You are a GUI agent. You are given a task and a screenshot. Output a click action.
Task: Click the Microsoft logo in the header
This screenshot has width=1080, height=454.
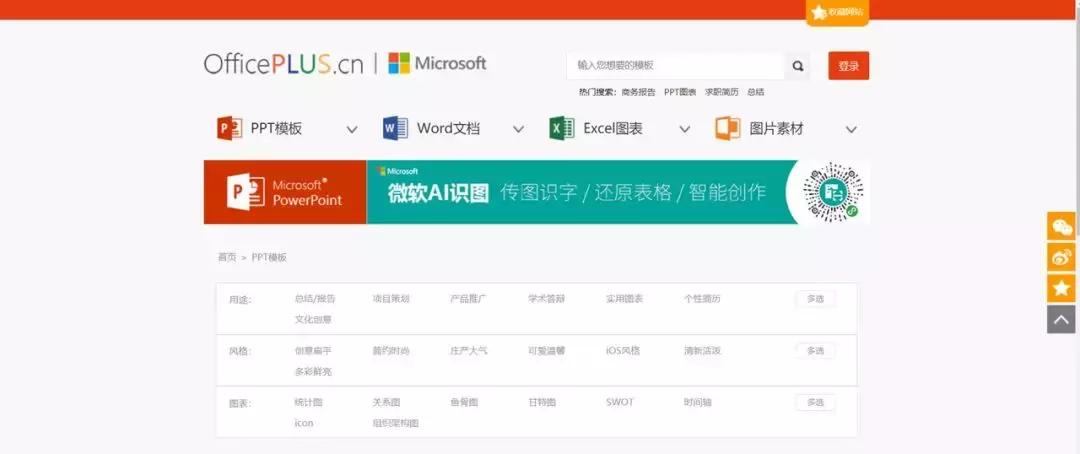click(437, 63)
